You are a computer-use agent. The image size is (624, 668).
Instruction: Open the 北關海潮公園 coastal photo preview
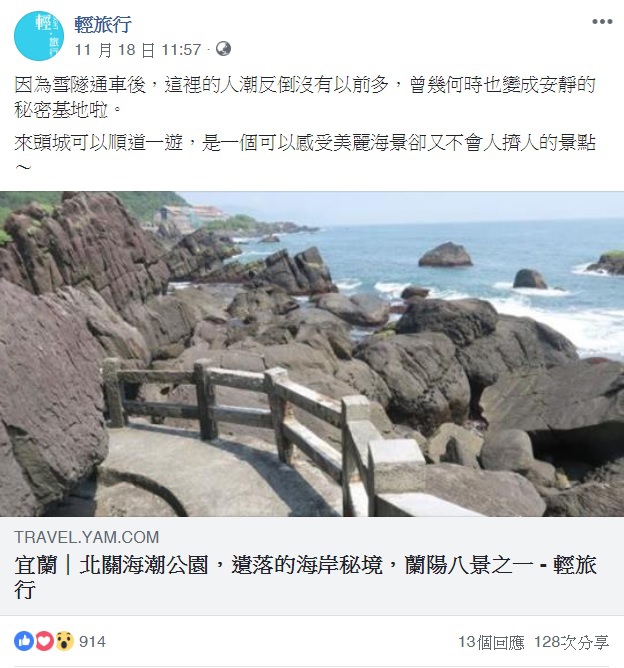(x=312, y=354)
